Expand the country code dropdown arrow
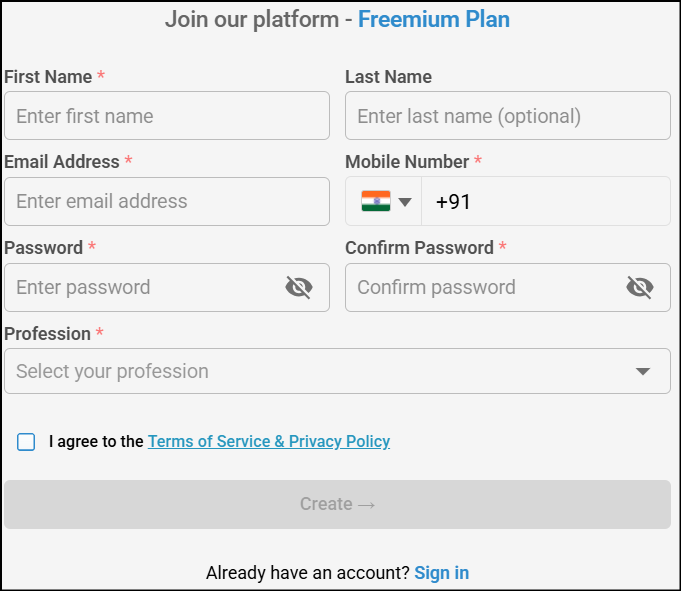The image size is (681, 591). tap(405, 202)
